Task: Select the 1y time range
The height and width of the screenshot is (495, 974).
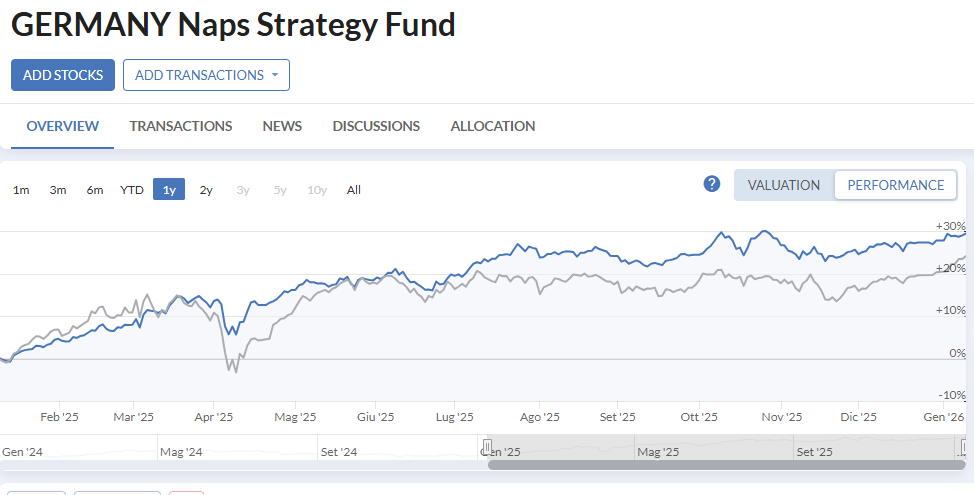Action: [169, 189]
